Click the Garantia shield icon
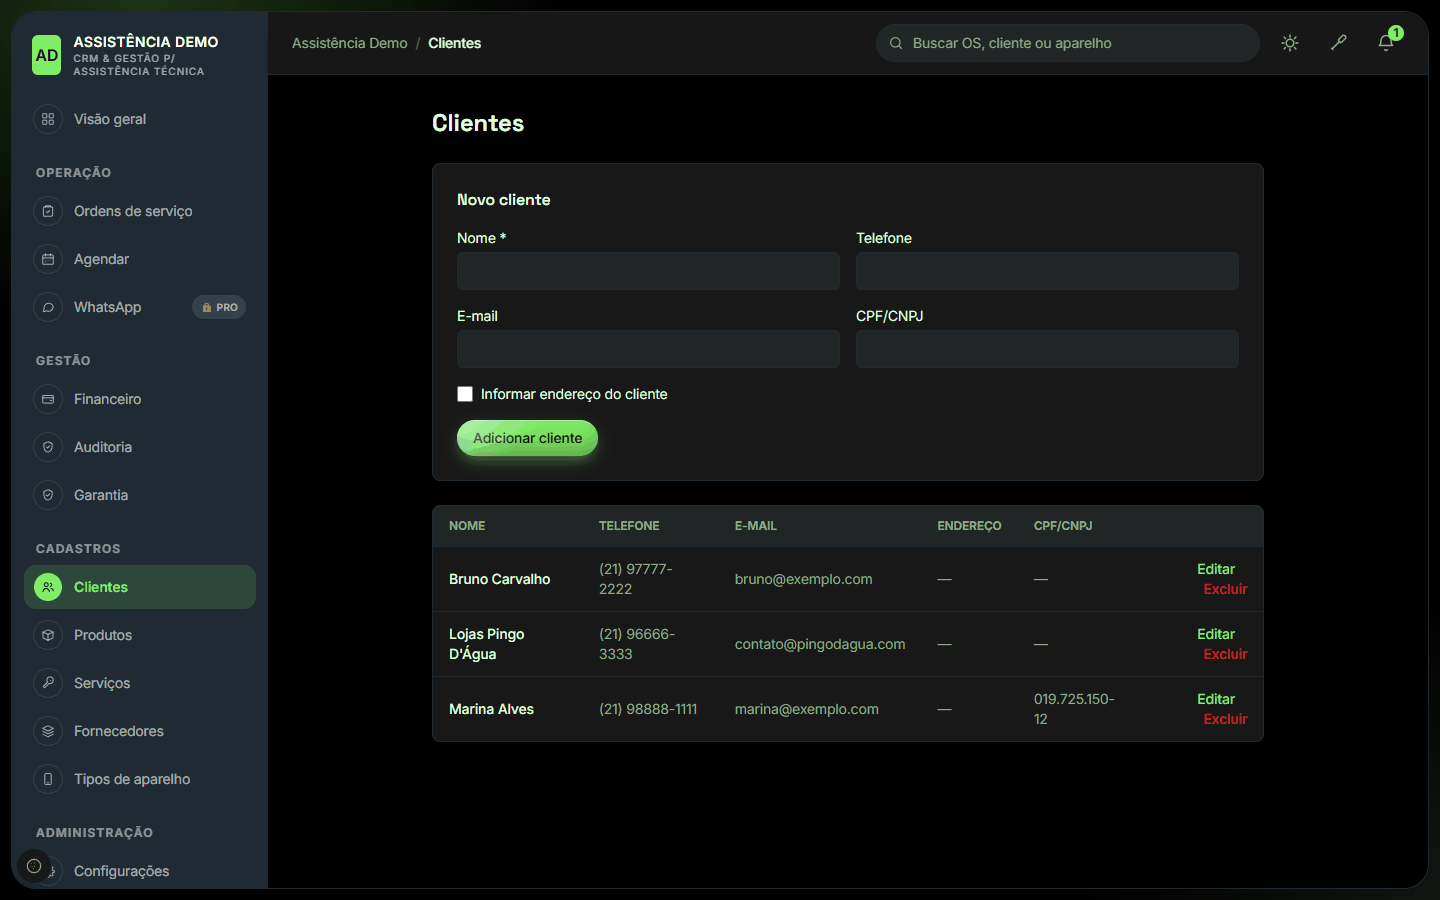The width and height of the screenshot is (1440, 900). click(x=48, y=495)
